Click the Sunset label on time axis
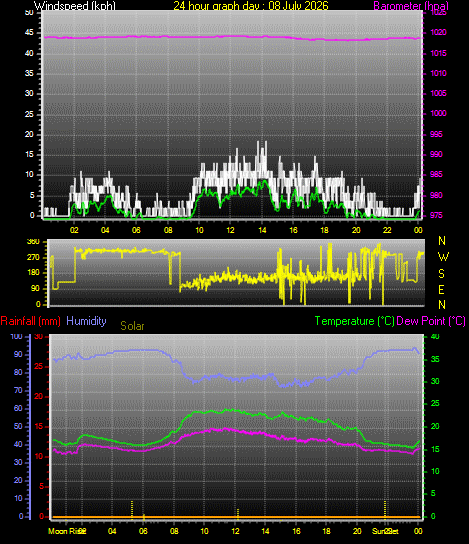The image size is (469, 544). pos(385,531)
